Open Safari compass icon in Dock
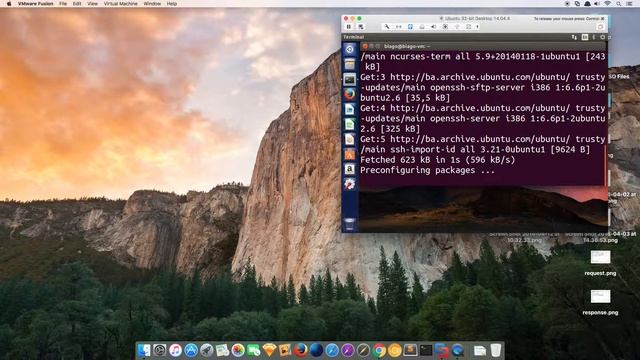 coord(332,350)
